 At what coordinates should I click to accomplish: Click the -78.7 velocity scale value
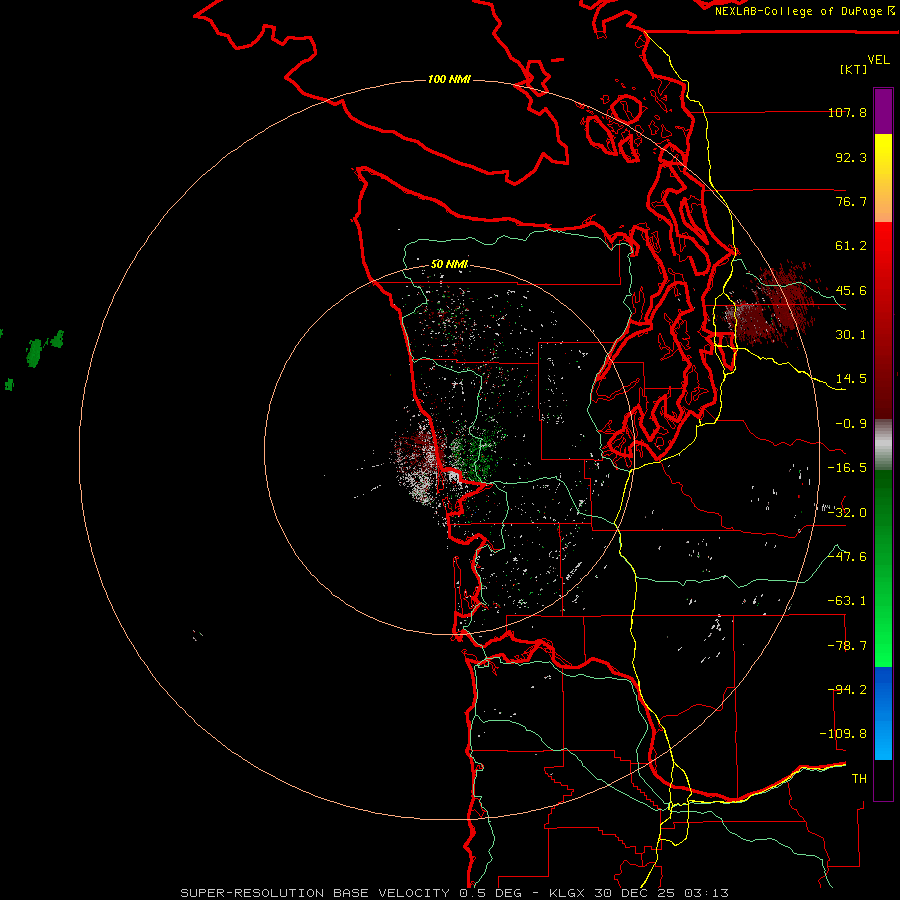(x=847, y=646)
